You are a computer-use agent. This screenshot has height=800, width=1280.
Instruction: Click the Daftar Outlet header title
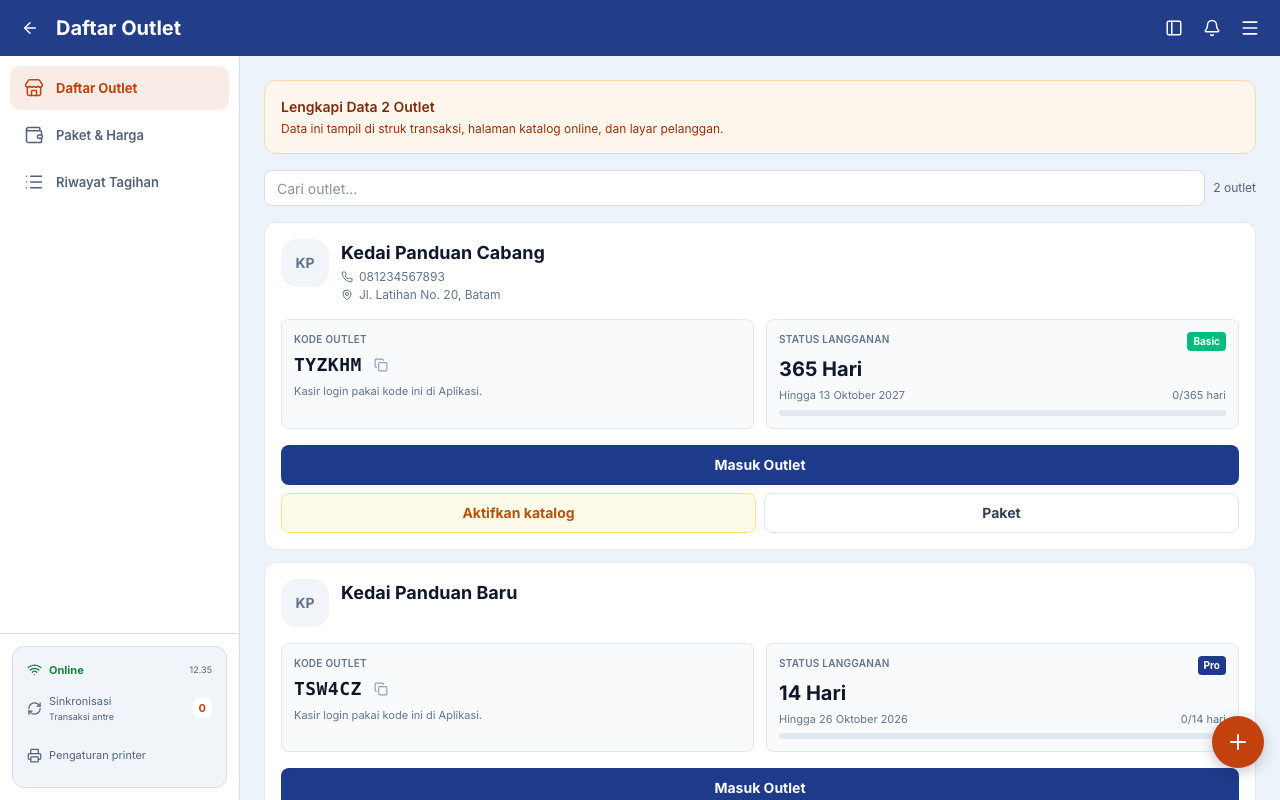(118, 28)
